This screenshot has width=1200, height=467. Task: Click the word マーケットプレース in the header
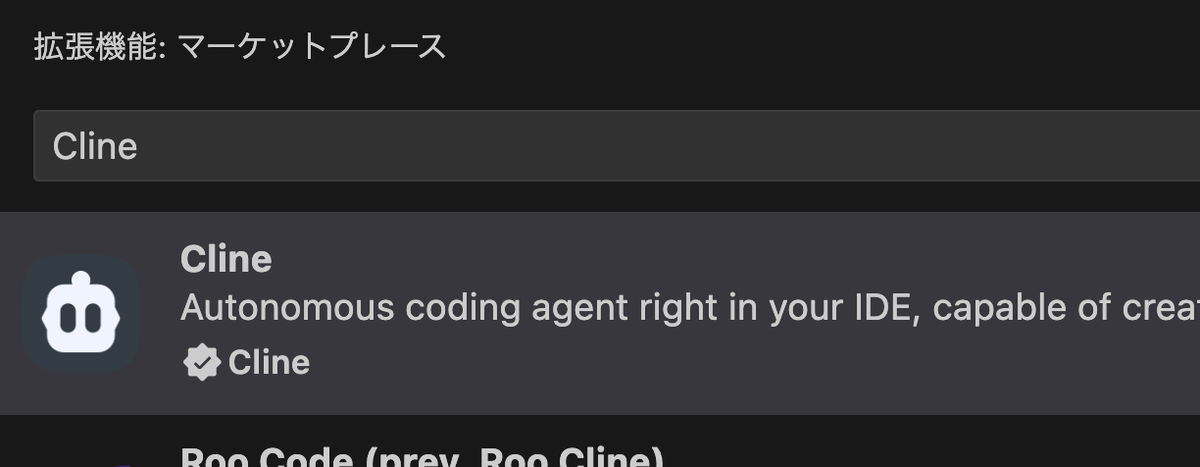pyautogui.click(x=312, y=46)
